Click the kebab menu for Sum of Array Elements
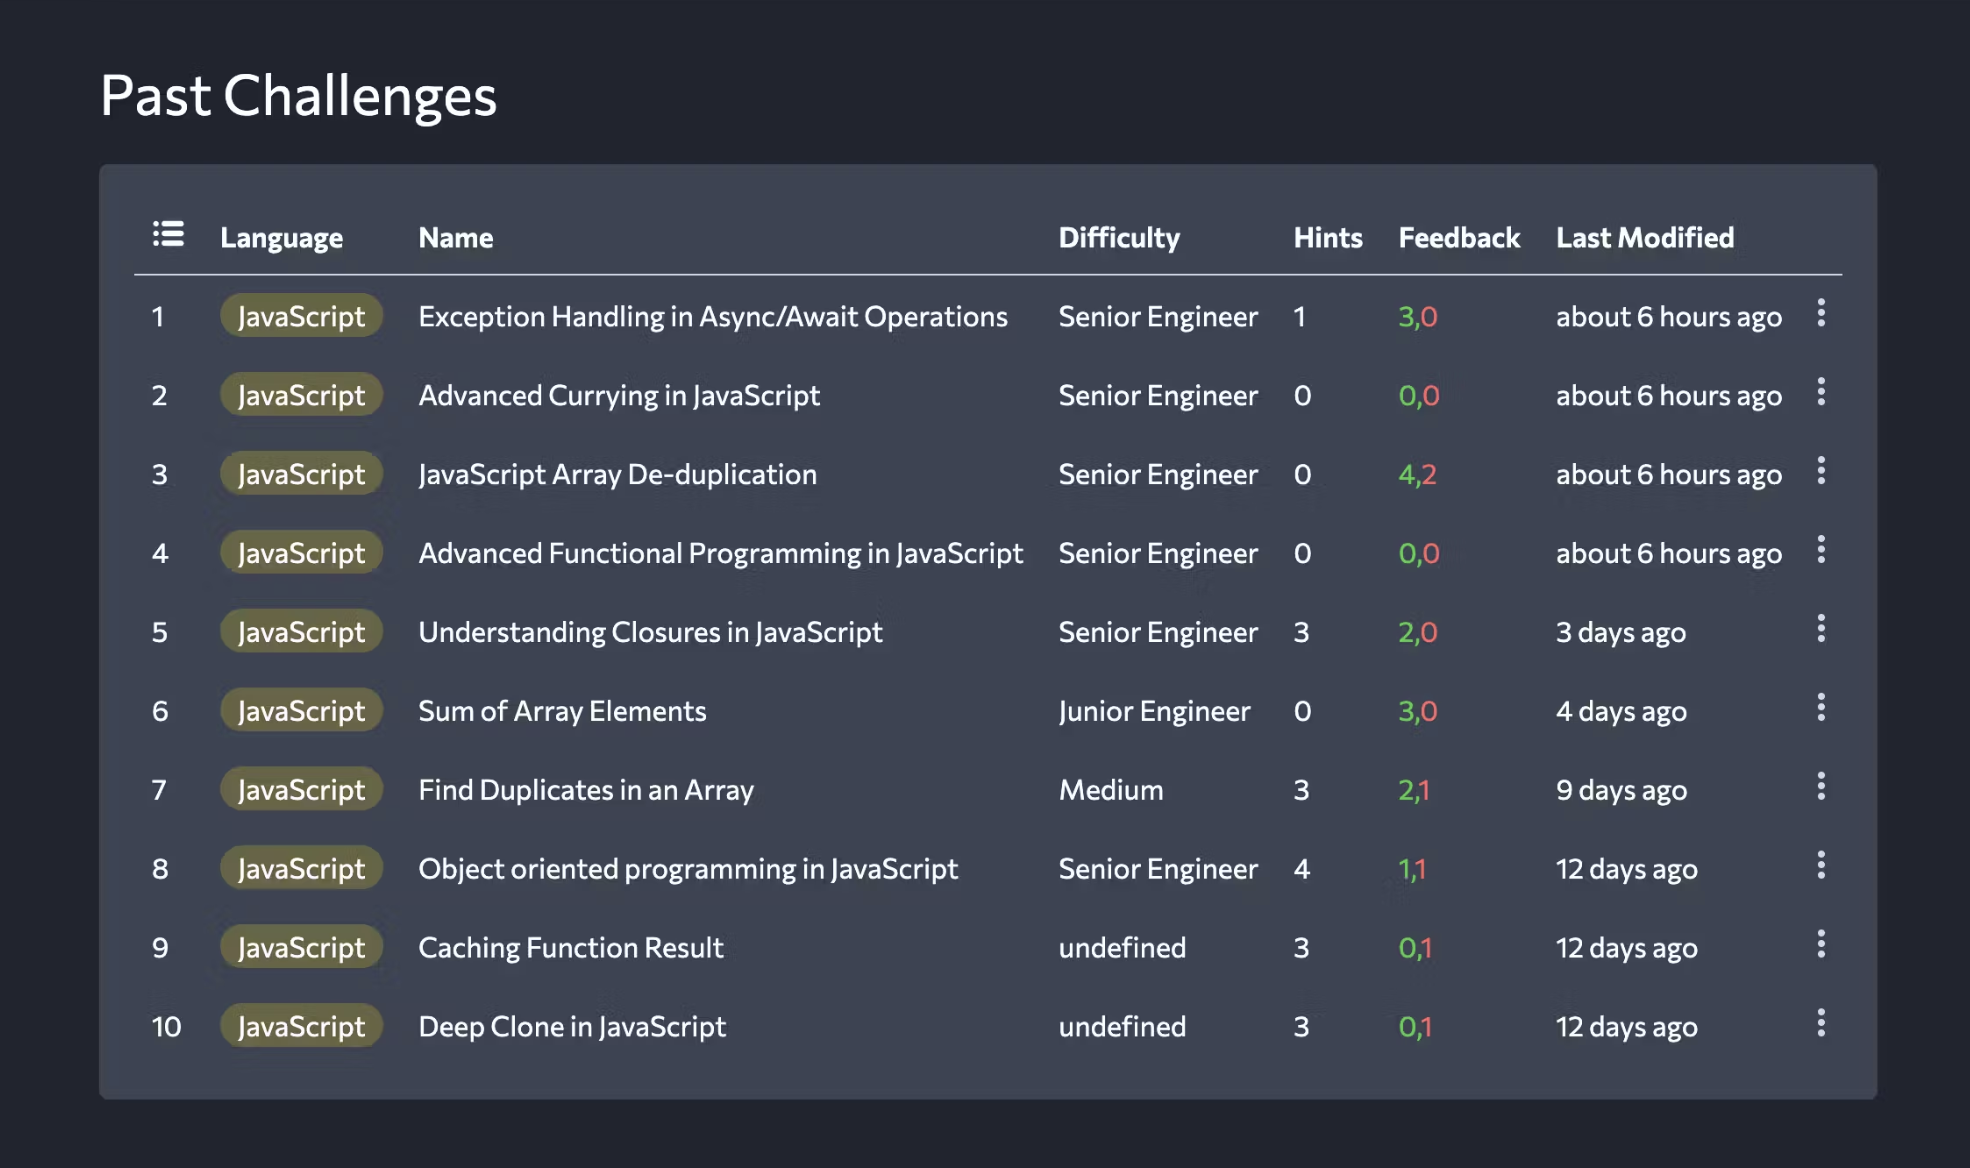The image size is (1970, 1168). (x=1821, y=709)
